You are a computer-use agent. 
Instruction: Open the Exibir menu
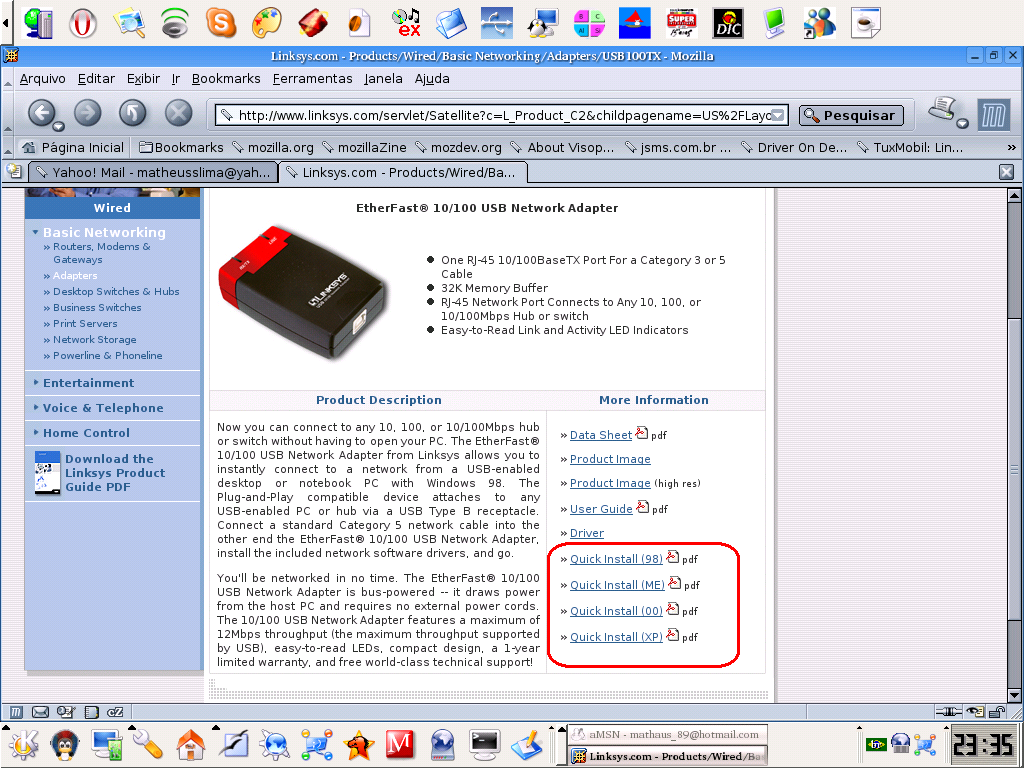(143, 78)
